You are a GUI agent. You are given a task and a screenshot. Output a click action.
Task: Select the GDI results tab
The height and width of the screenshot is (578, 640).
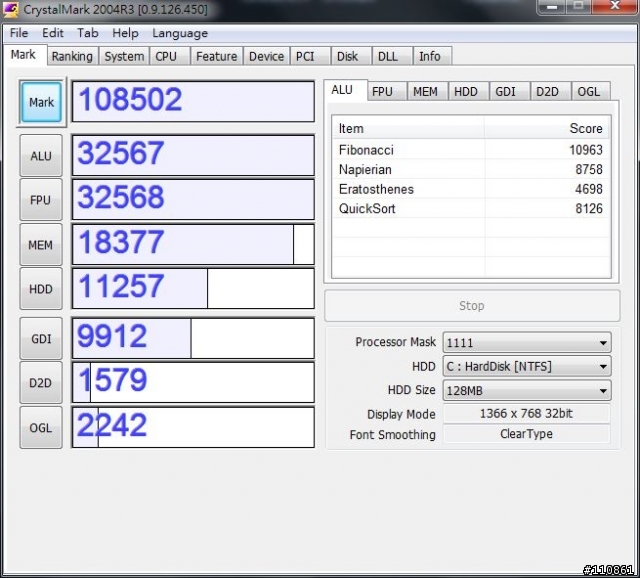point(509,91)
